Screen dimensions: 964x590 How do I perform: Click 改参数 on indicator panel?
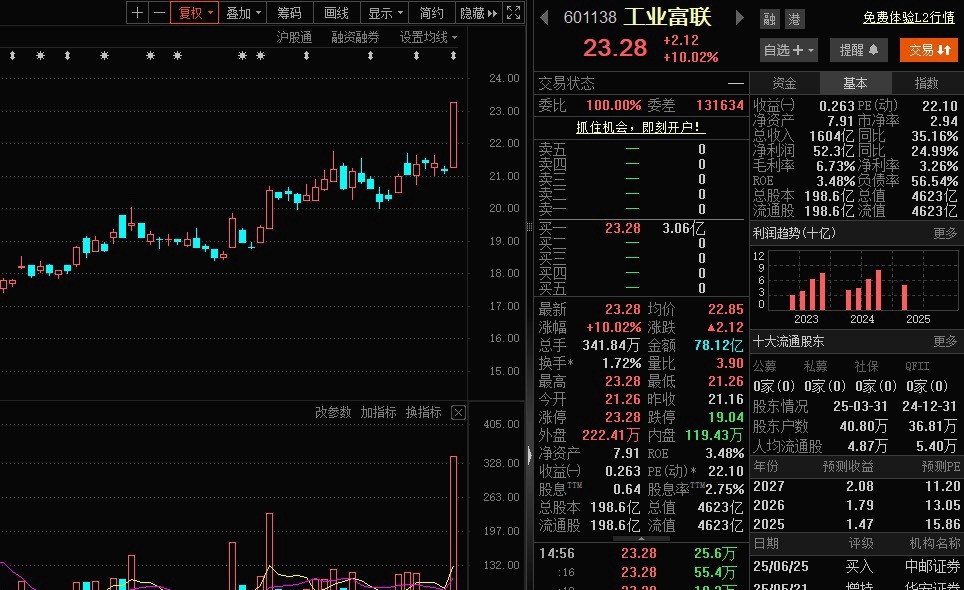(x=333, y=412)
